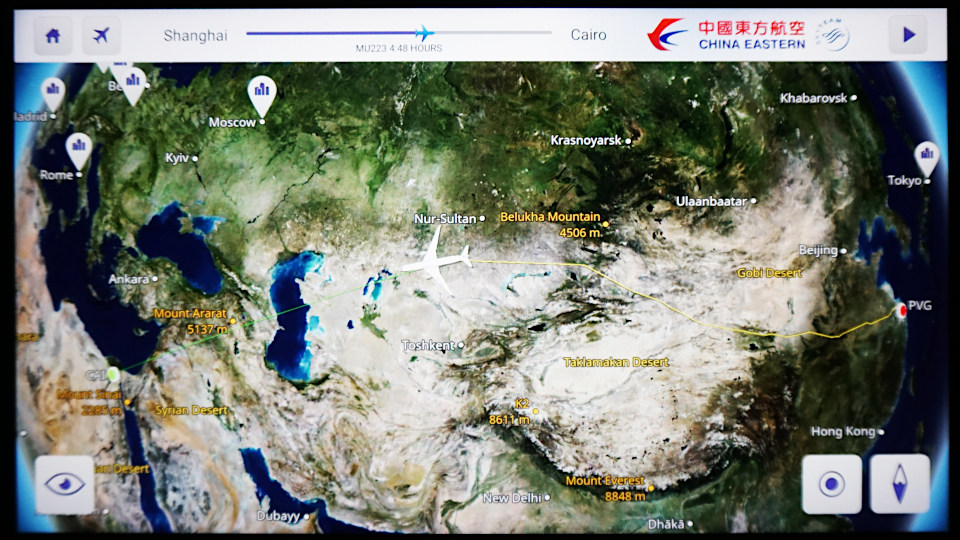Tap the compass orientation button

coord(899,484)
